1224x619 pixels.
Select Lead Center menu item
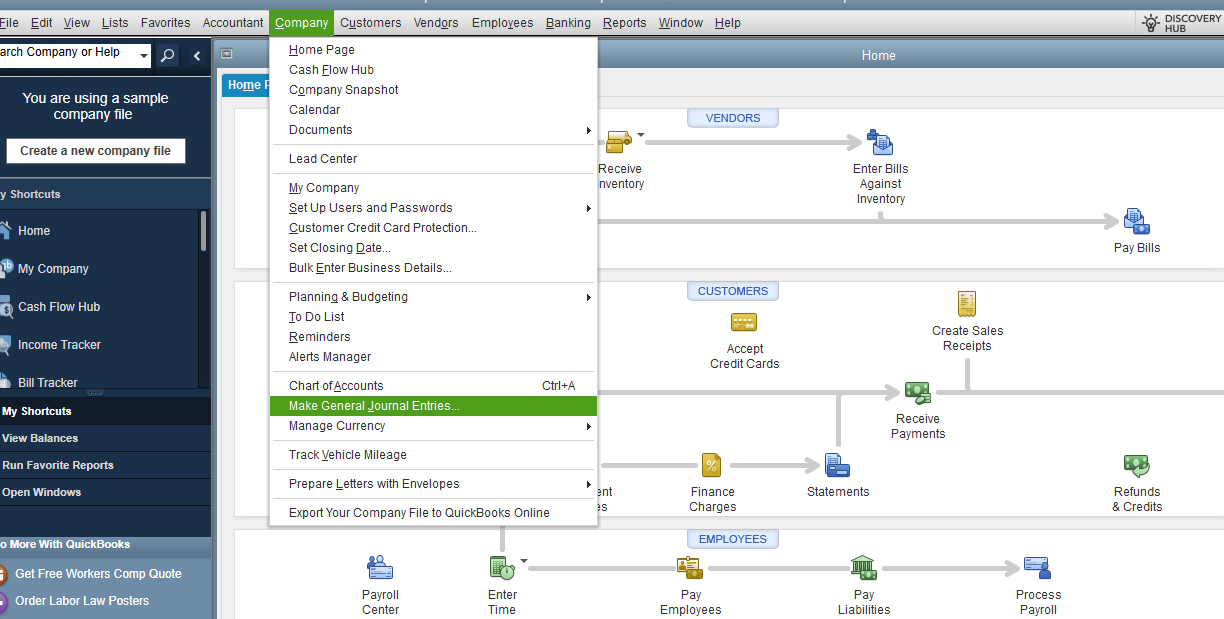tap(433, 159)
